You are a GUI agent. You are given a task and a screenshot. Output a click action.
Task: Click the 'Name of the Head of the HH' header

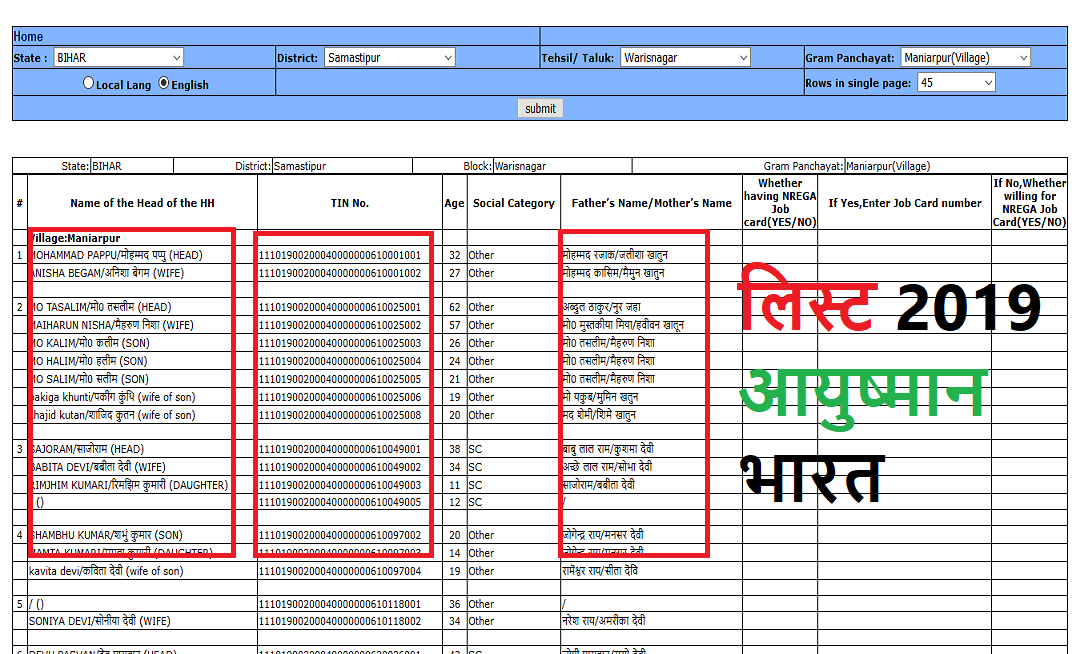pos(142,203)
